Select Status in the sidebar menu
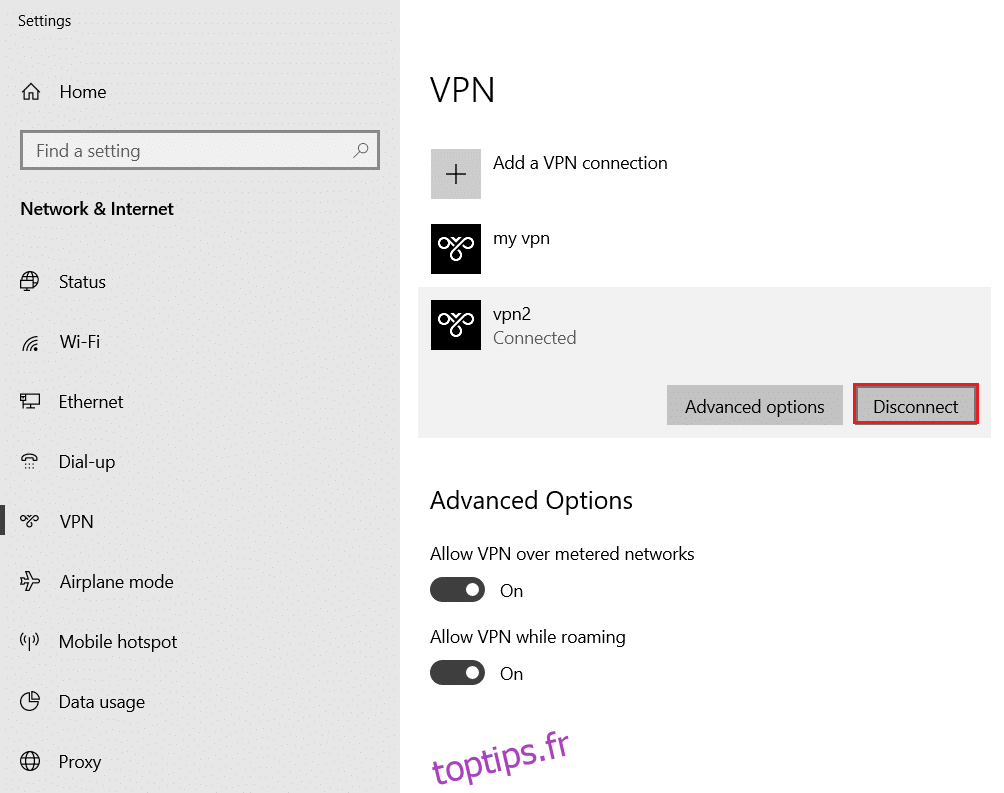Viewport: 1004px width, 793px height. coord(82,281)
